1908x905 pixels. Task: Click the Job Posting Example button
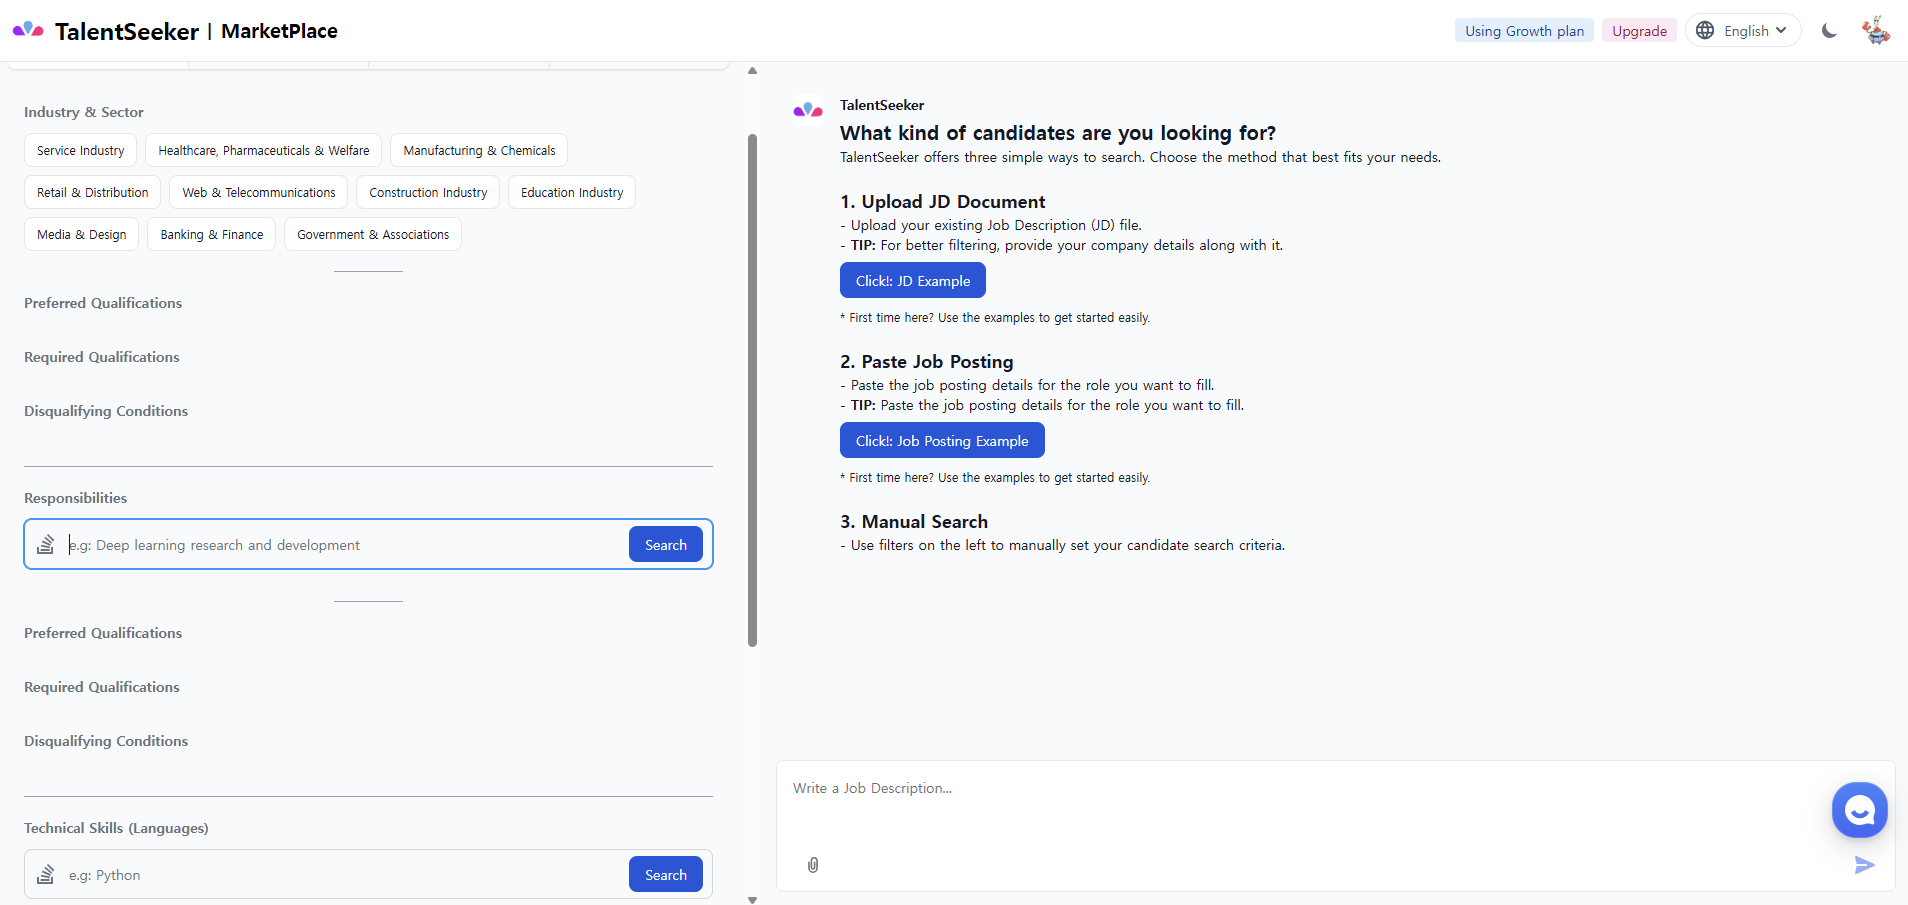point(942,441)
